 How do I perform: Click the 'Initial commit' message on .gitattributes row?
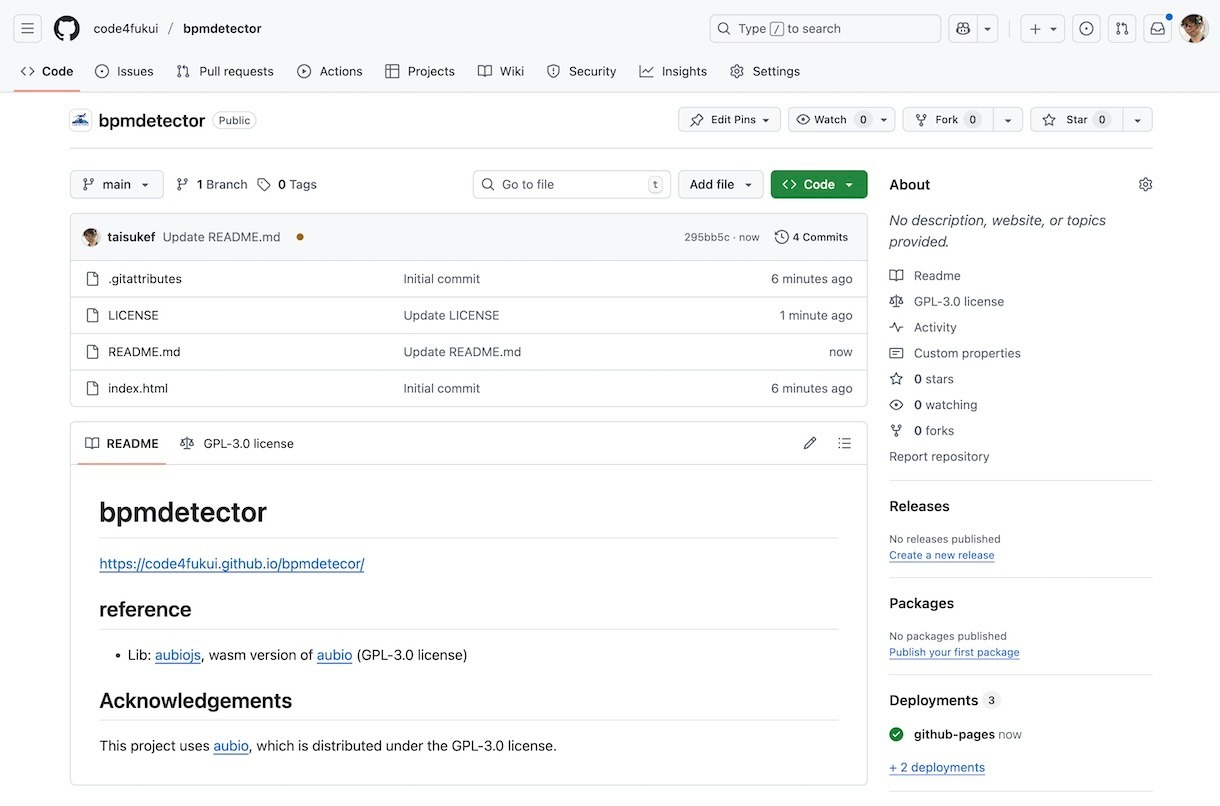(442, 279)
